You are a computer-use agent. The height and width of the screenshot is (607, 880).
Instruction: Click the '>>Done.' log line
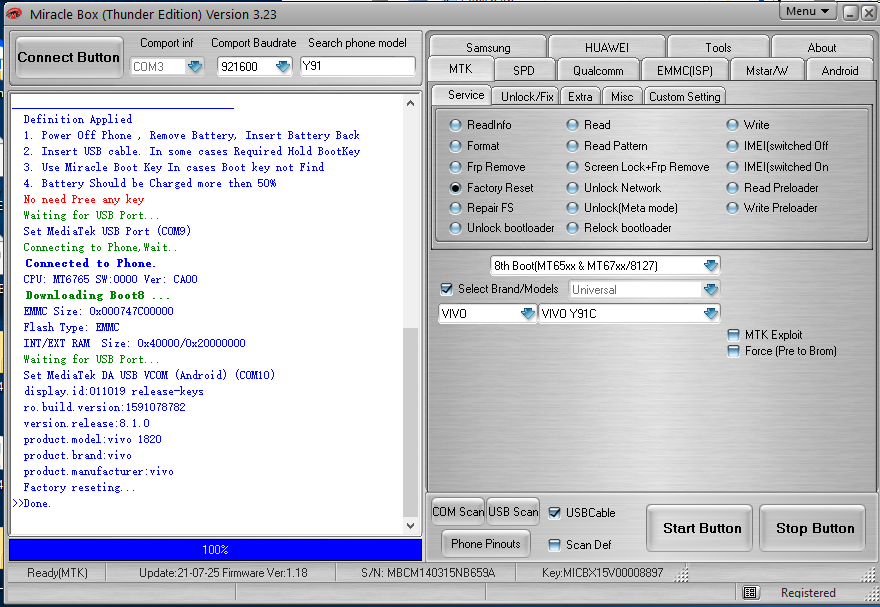coord(32,503)
